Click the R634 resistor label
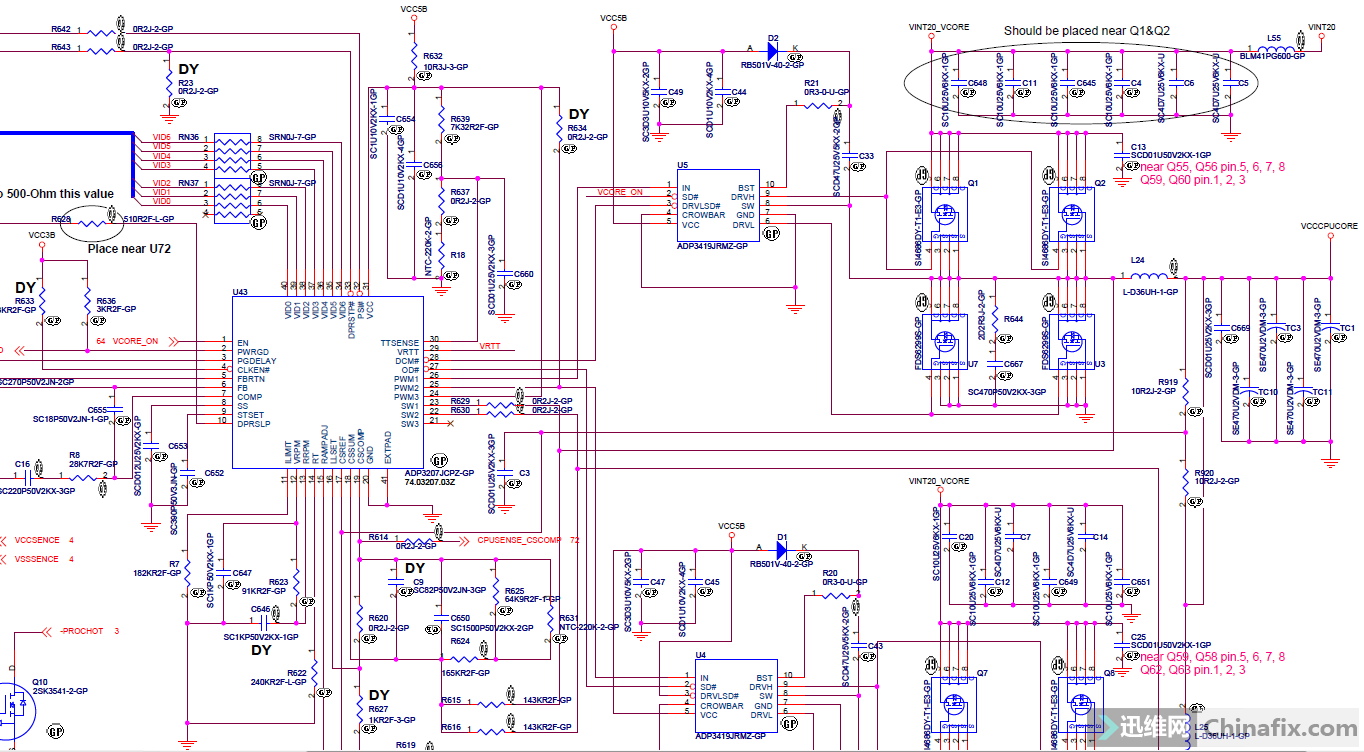The image size is (1364, 752). pyautogui.click(x=577, y=128)
